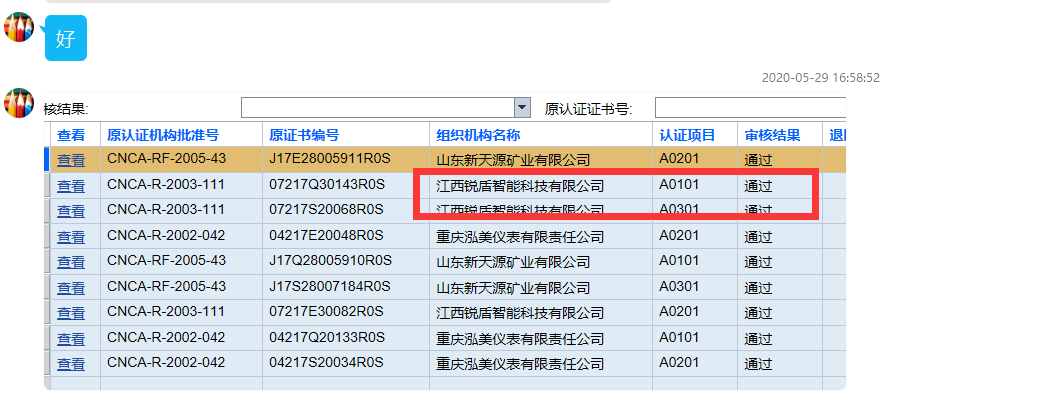
Task: Open 查看 link for 07217Q30143R0S row
Action: [71, 185]
